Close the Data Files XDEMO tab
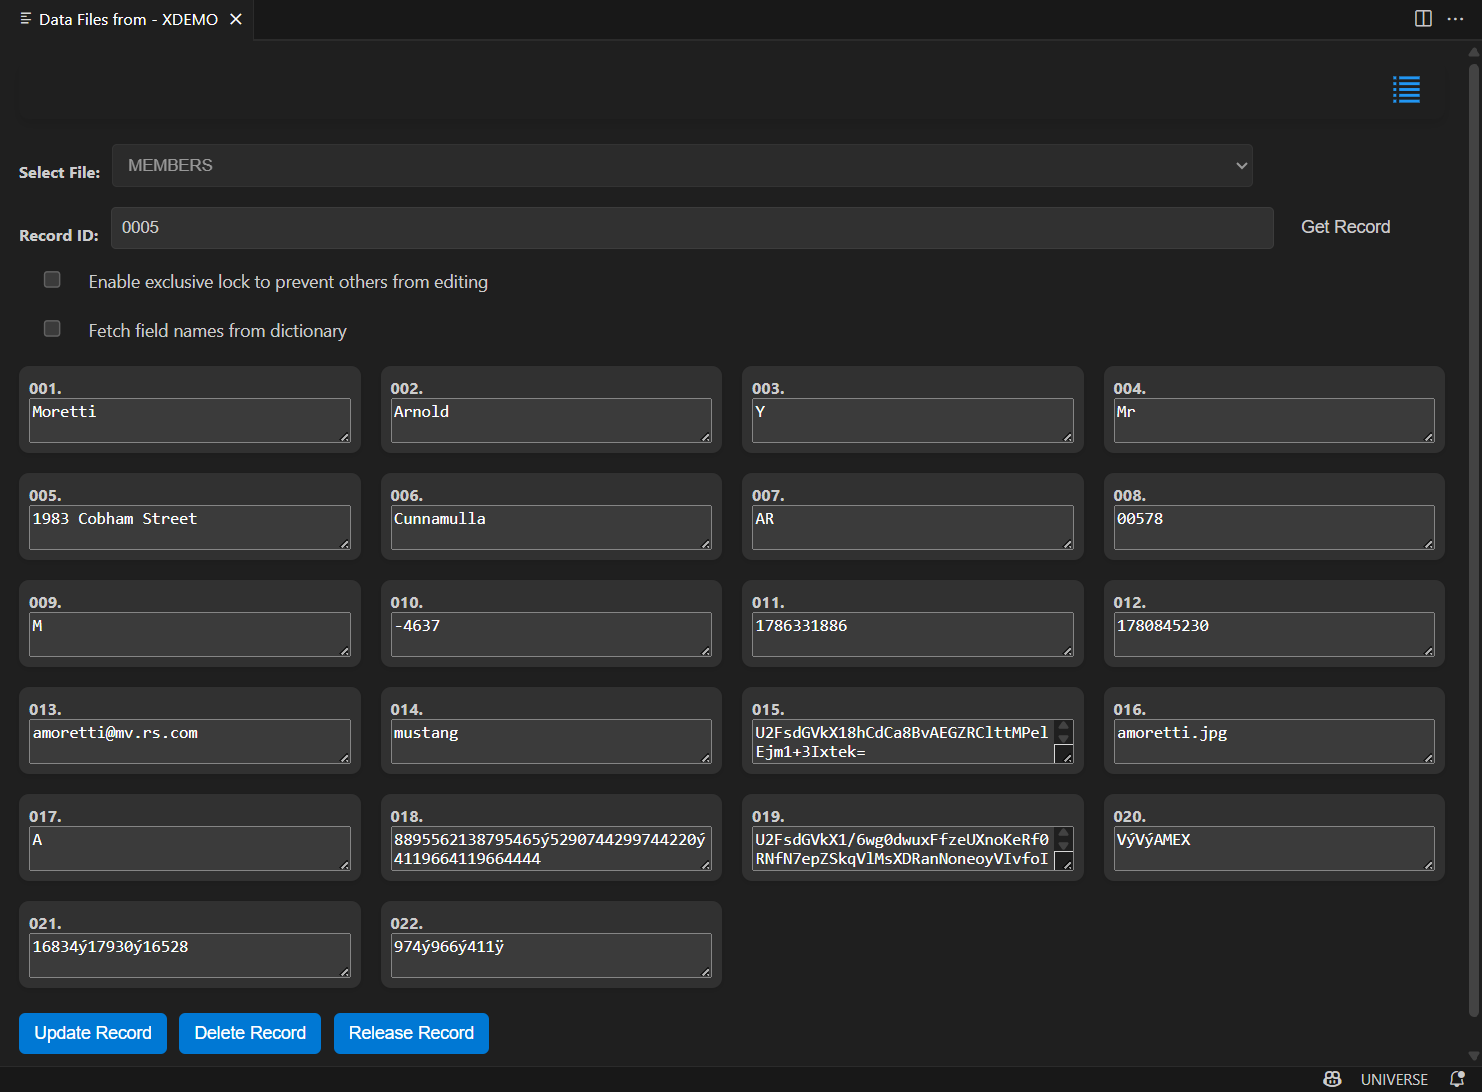 click(x=236, y=19)
